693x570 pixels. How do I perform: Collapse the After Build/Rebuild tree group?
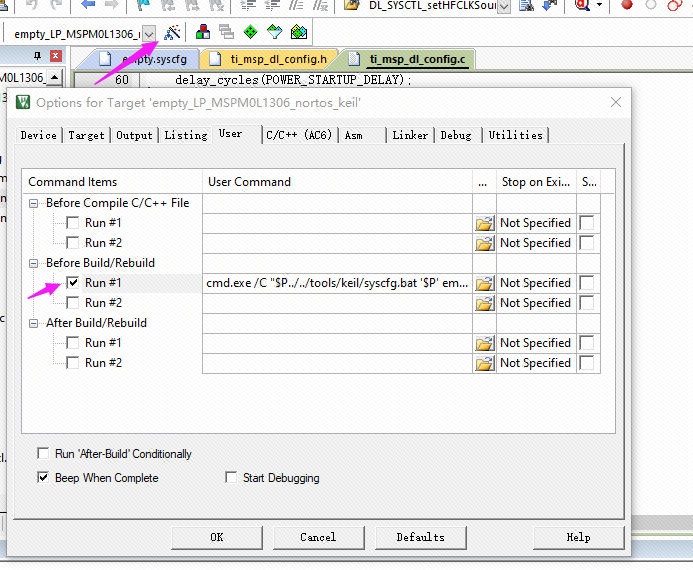[x=35, y=323]
